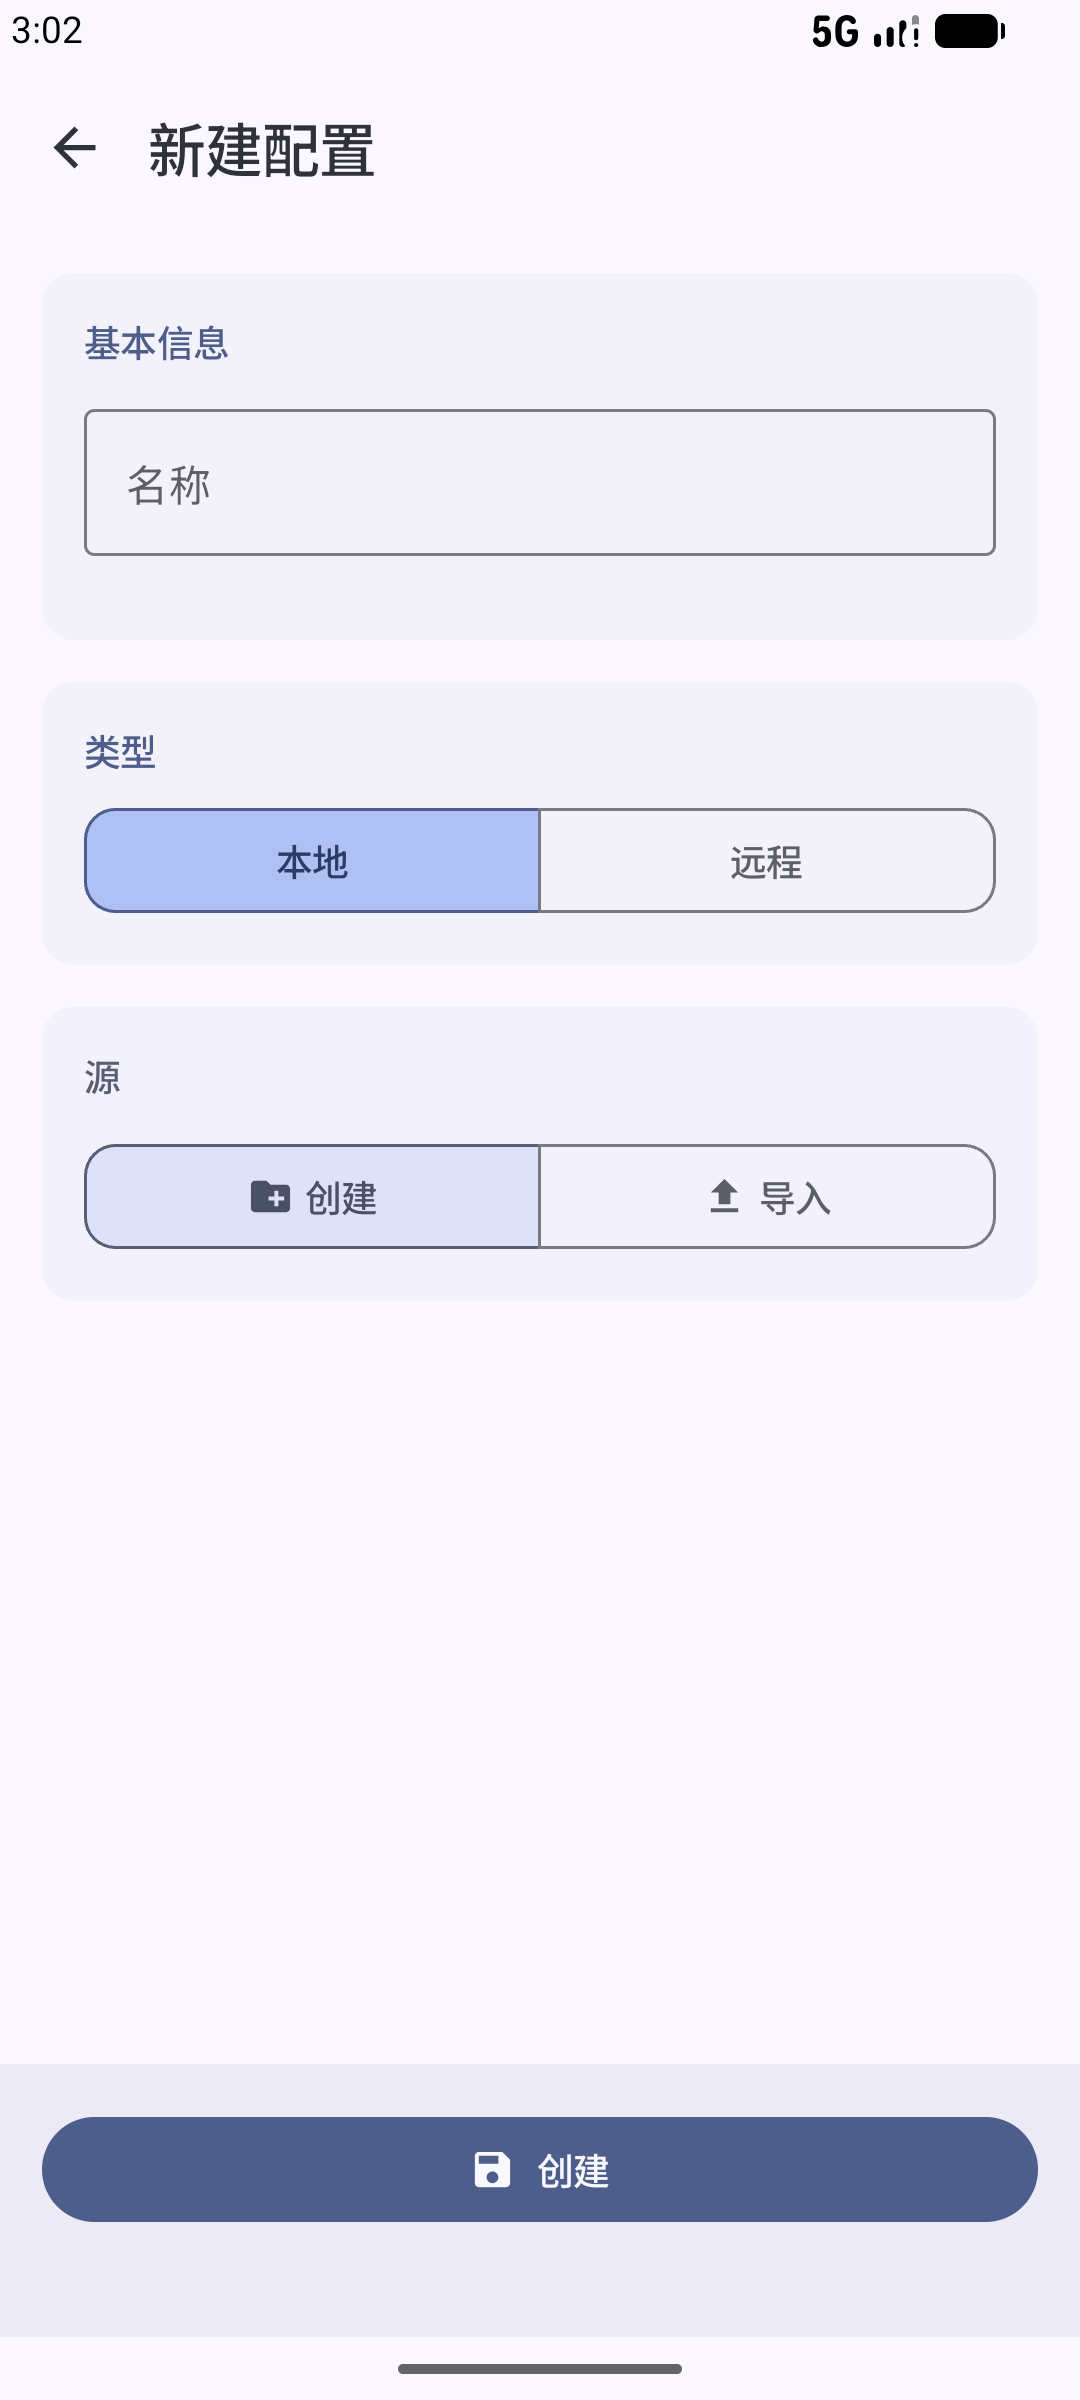Click the save disk icon at bottom

pos(492,2170)
